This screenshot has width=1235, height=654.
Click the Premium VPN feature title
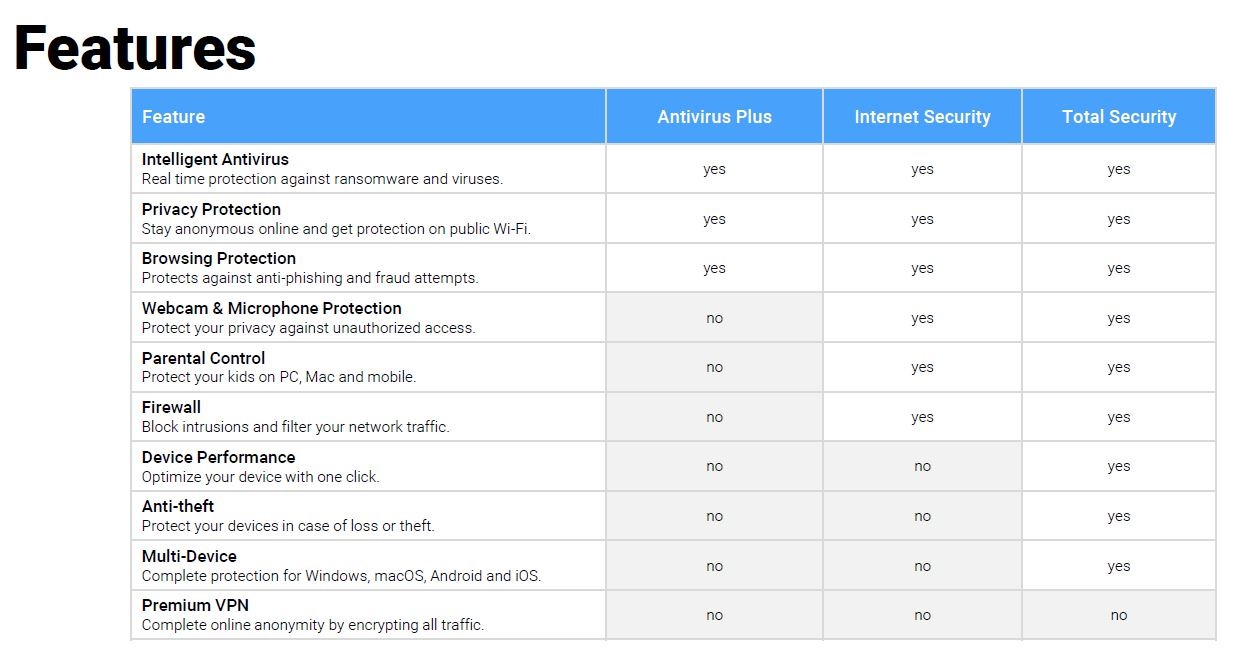tap(195, 605)
